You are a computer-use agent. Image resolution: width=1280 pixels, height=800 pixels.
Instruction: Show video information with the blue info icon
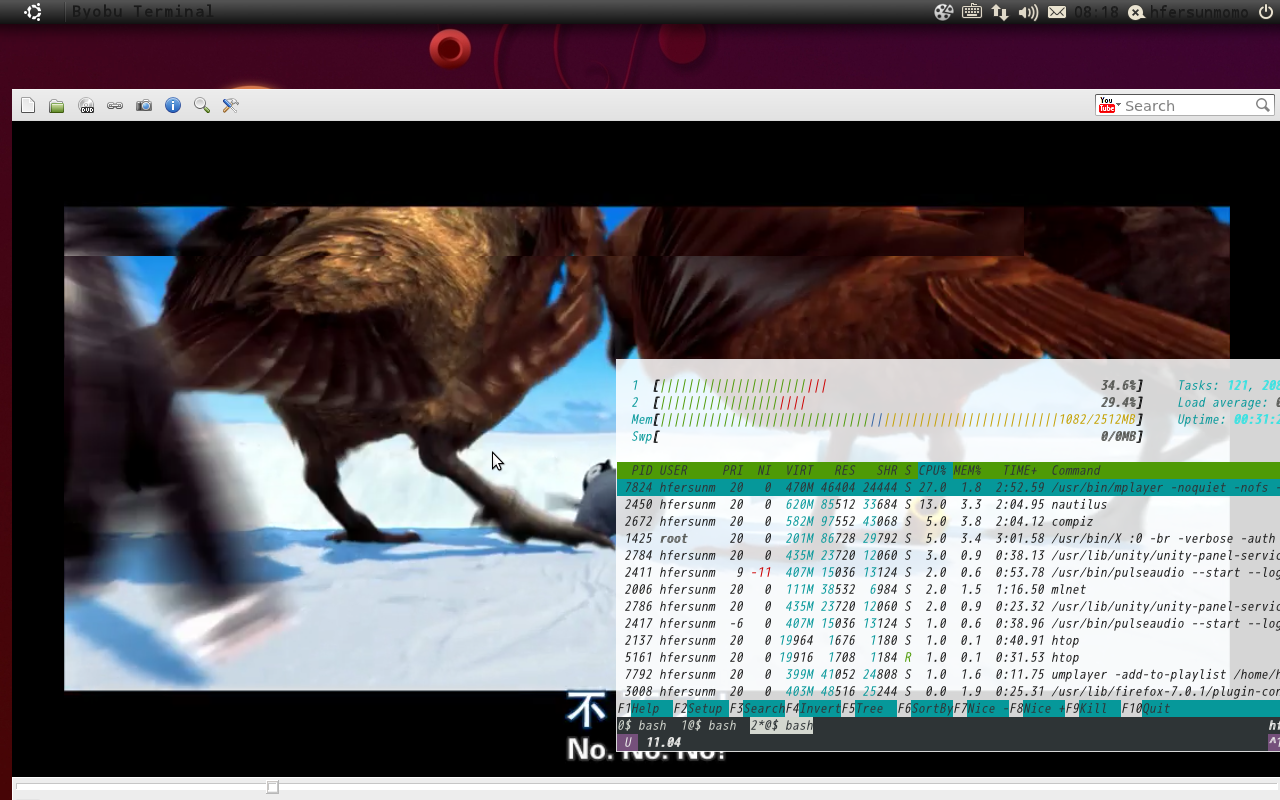[173, 105]
